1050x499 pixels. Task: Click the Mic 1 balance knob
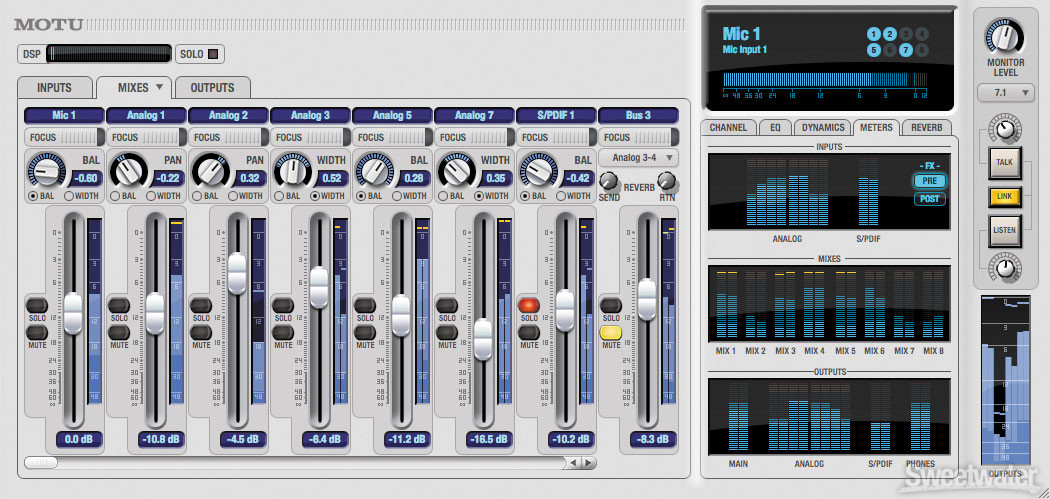pos(44,172)
